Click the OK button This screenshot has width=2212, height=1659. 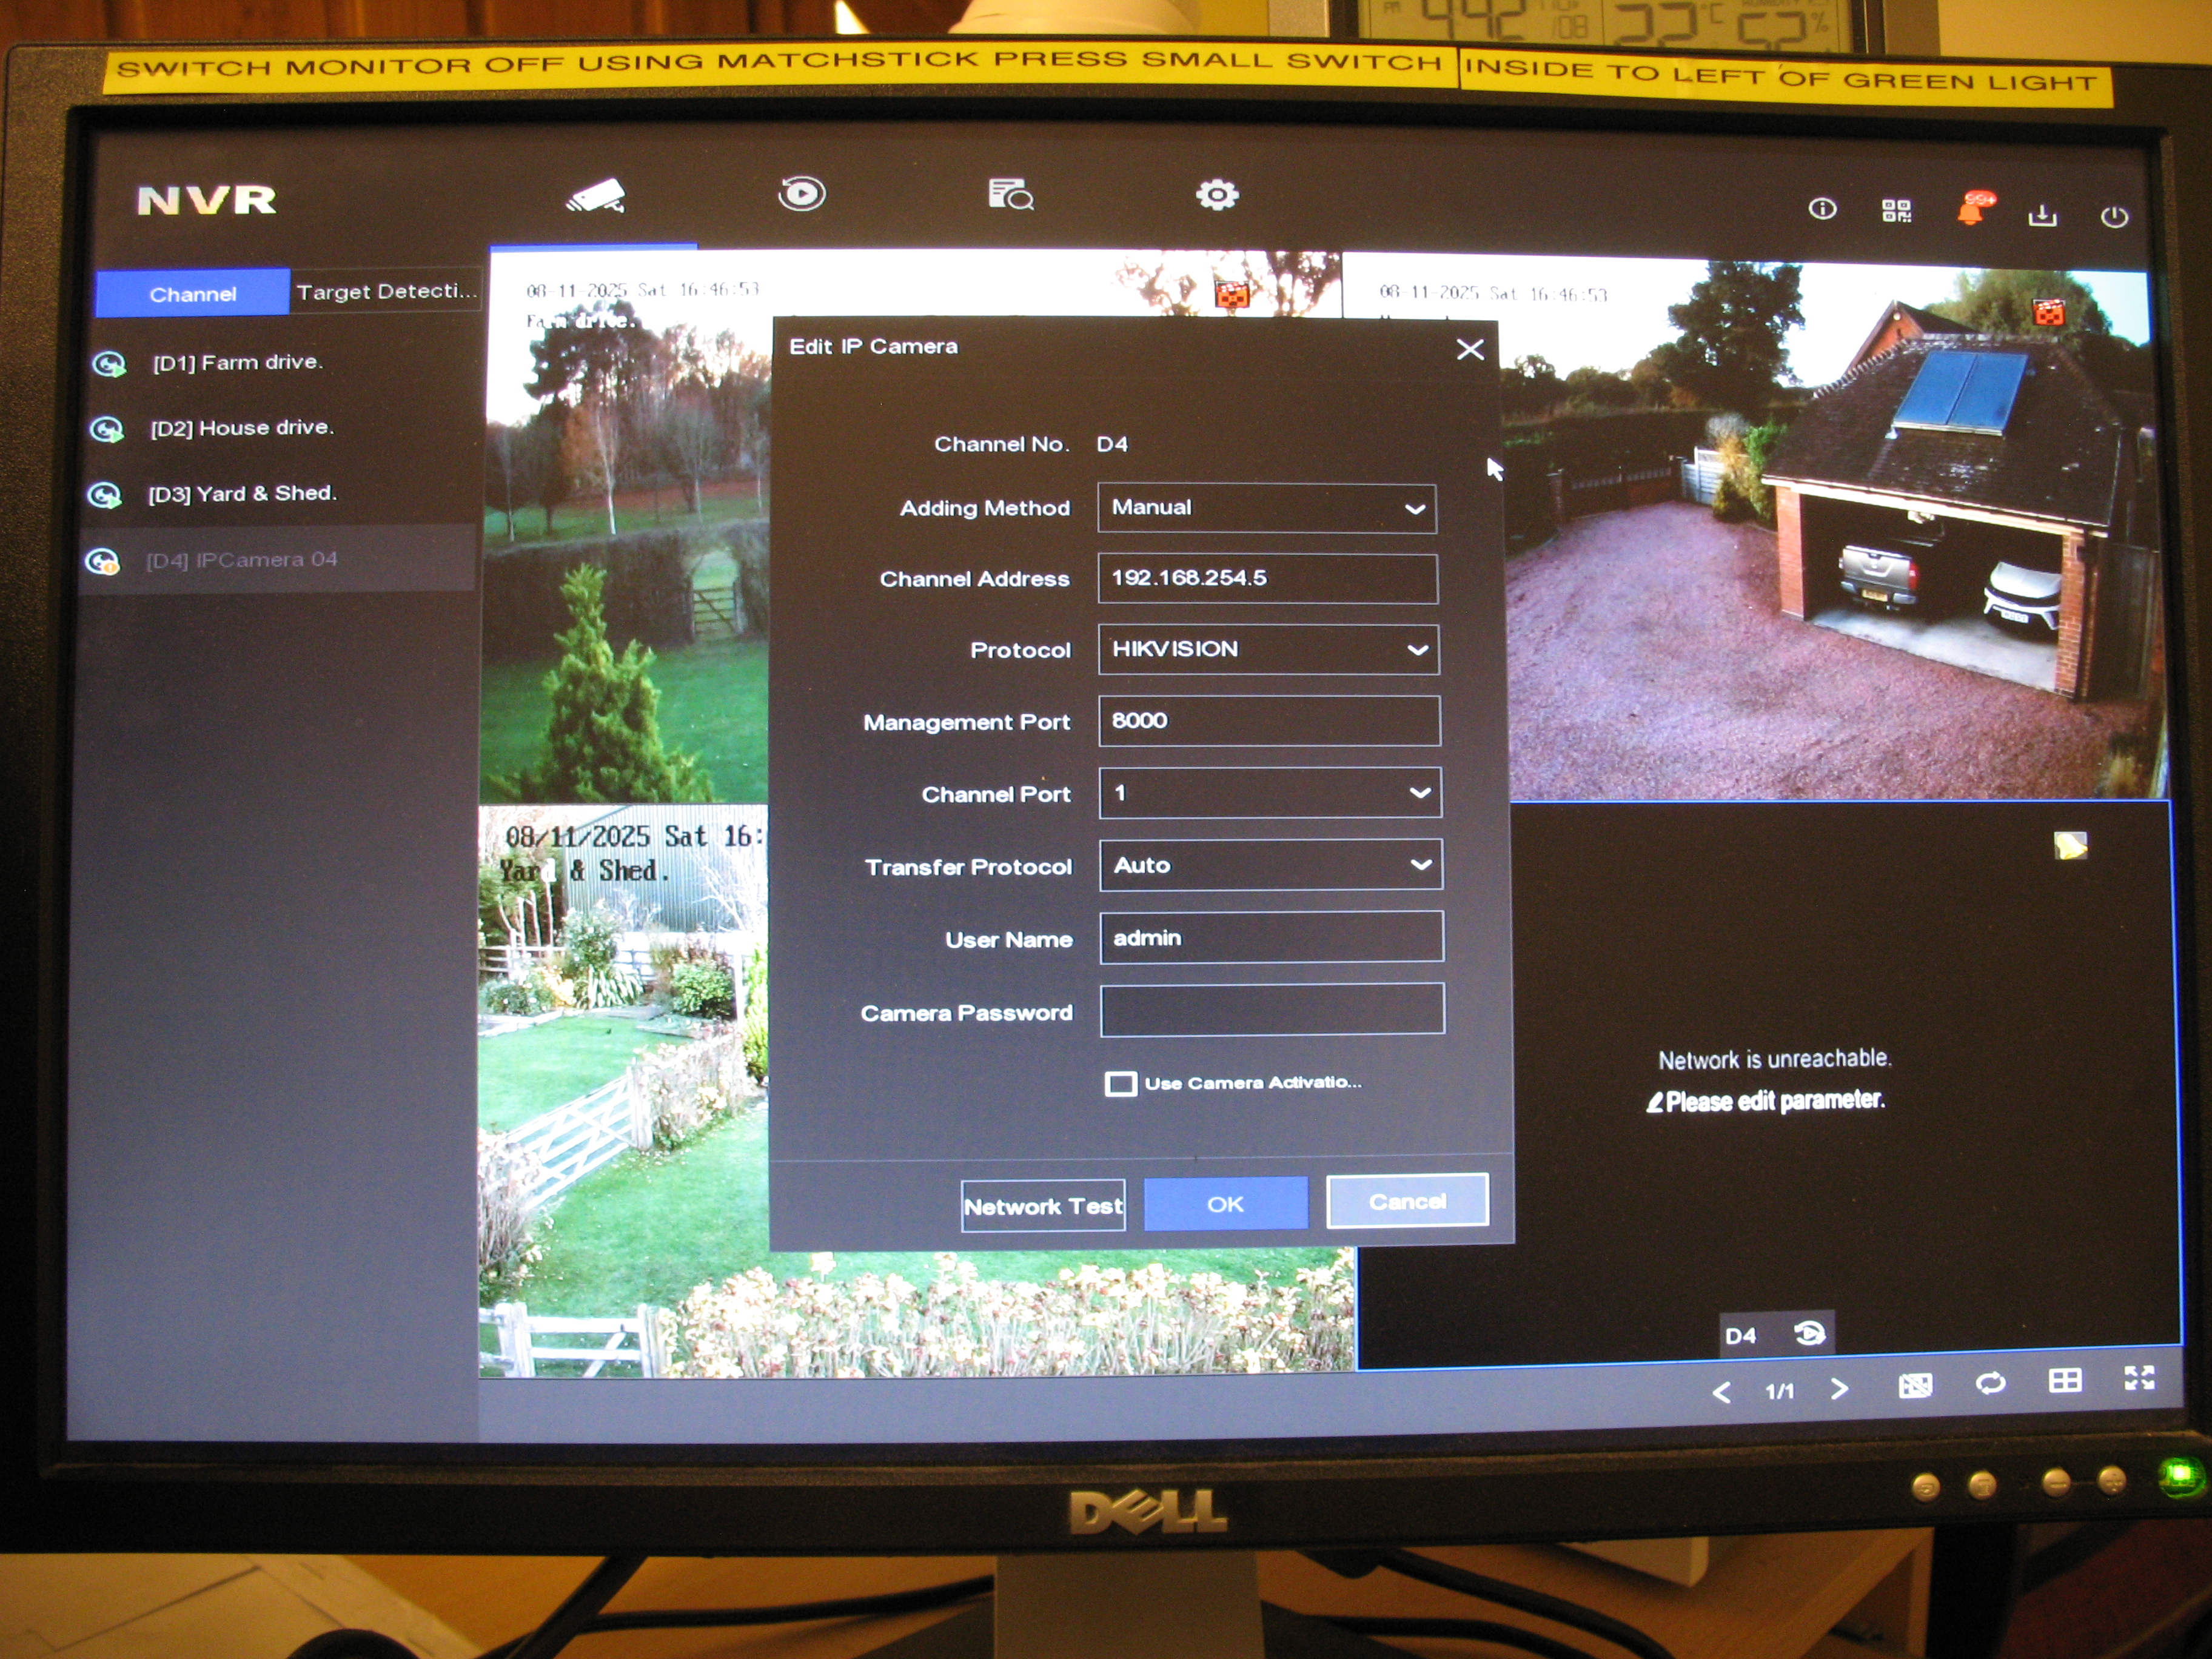coord(1225,1204)
